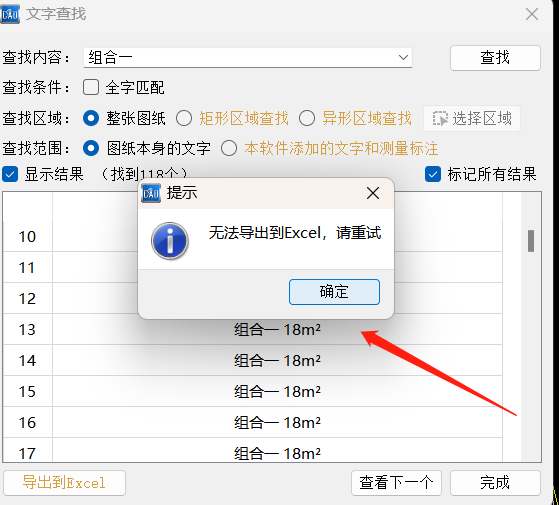Viewport: 559px width, 505px height.
Task: Close the 提示 dialog with its X
Action: pyautogui.click(x=373, y=193)
